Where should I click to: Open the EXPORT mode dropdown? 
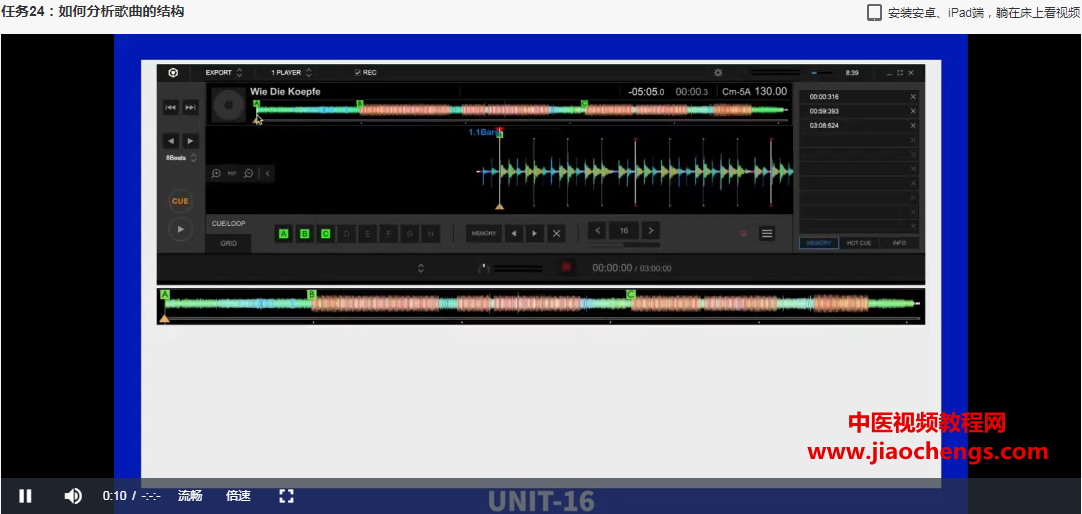coord(224,72)
